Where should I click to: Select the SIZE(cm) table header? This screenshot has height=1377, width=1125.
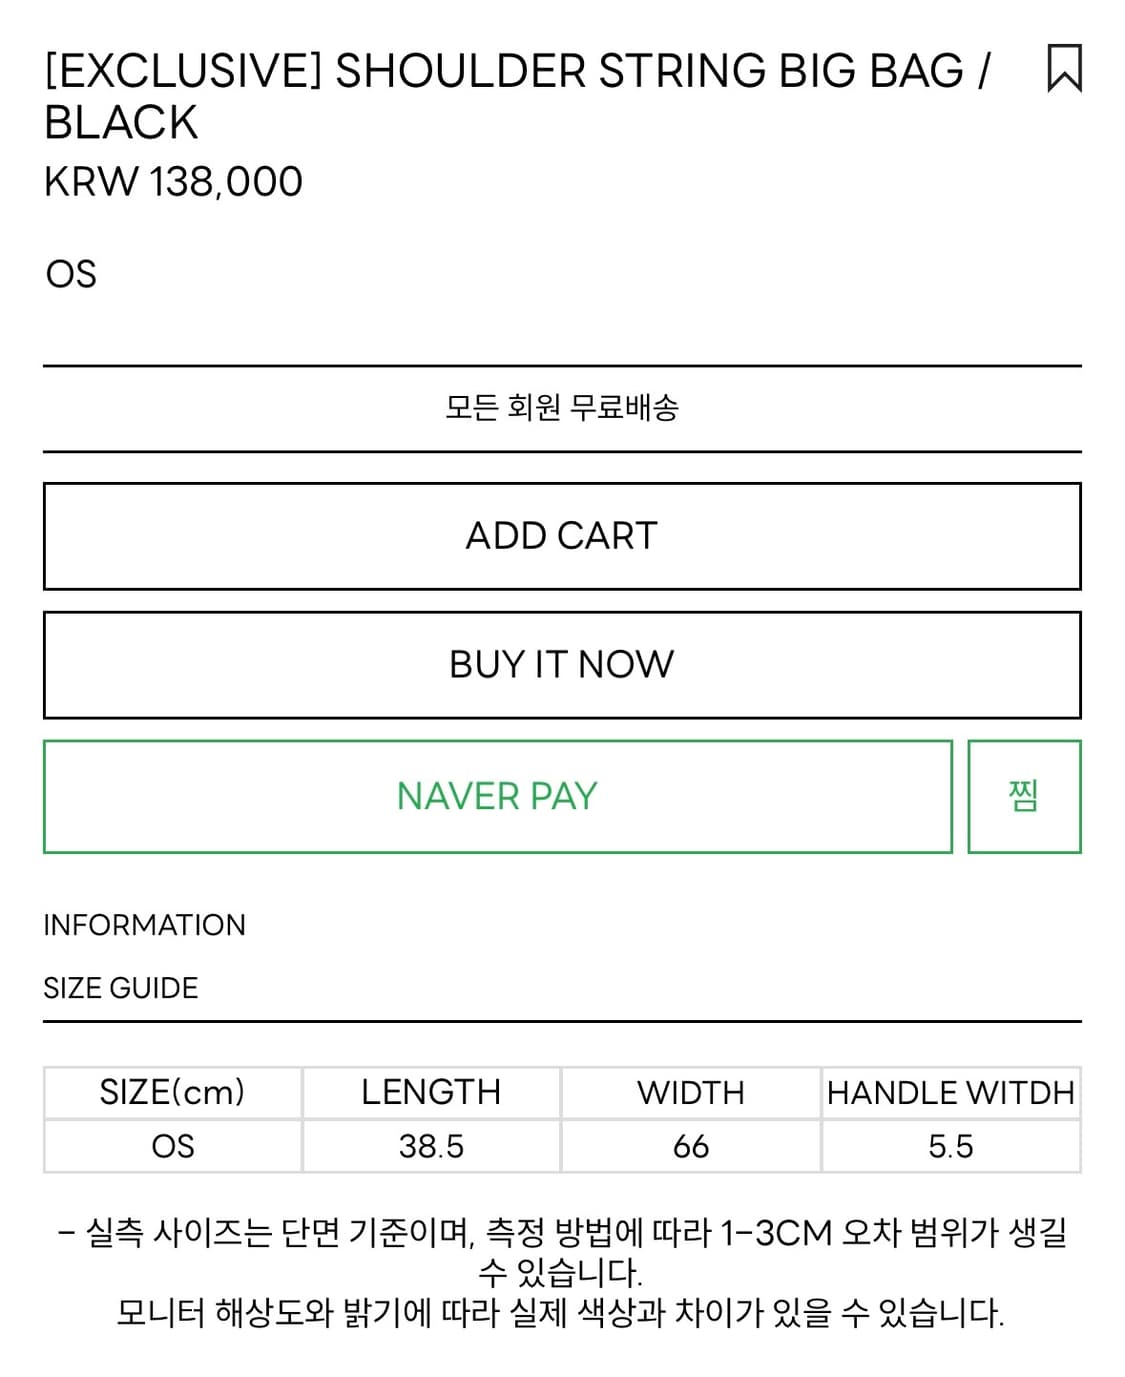tap(172, 1092)
